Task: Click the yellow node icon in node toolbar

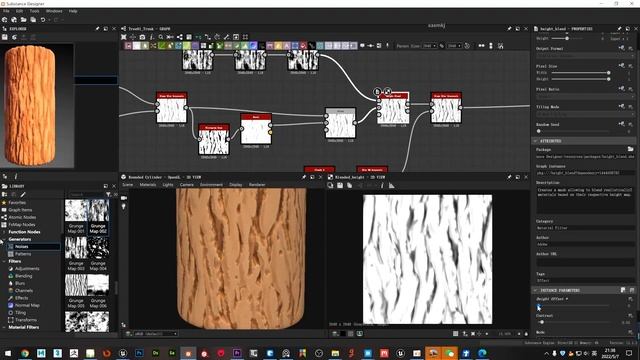Action: pyautogui.click(x=278, y=46)
